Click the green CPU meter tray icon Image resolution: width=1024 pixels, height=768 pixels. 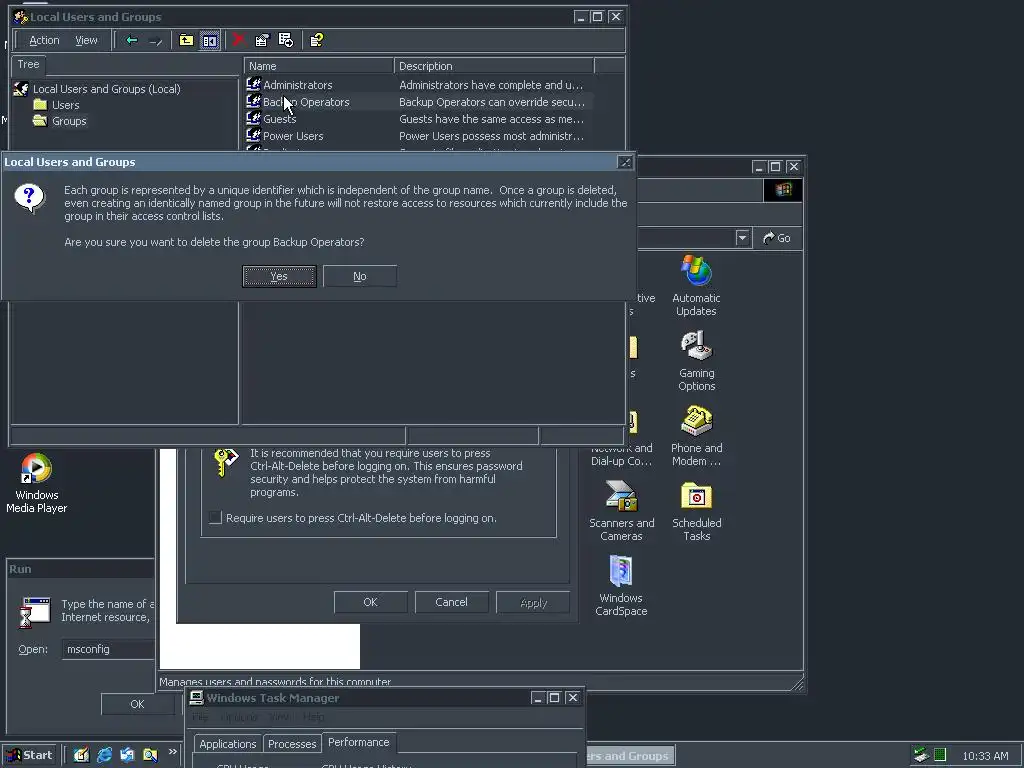click(940, 755)
